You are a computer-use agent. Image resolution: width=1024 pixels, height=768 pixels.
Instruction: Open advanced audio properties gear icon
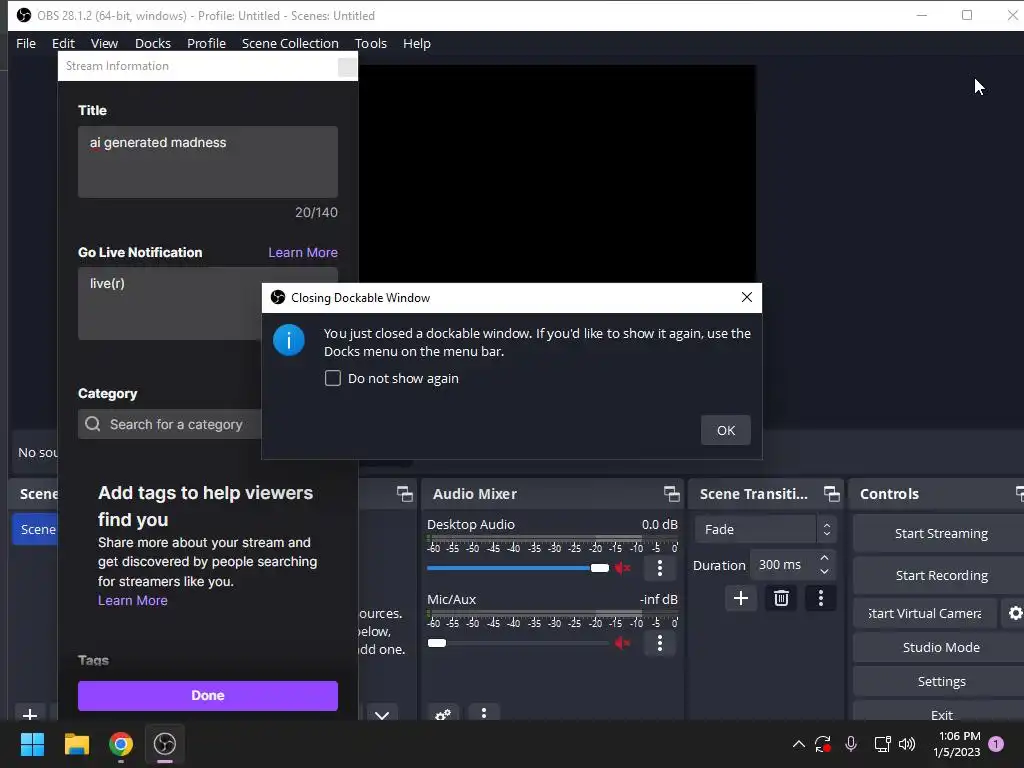coord(443,713)
